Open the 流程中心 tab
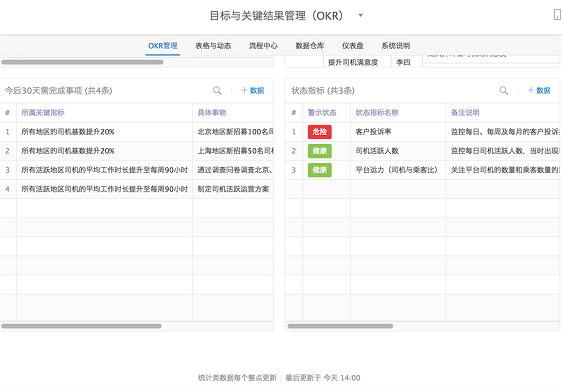 [263, 46]
